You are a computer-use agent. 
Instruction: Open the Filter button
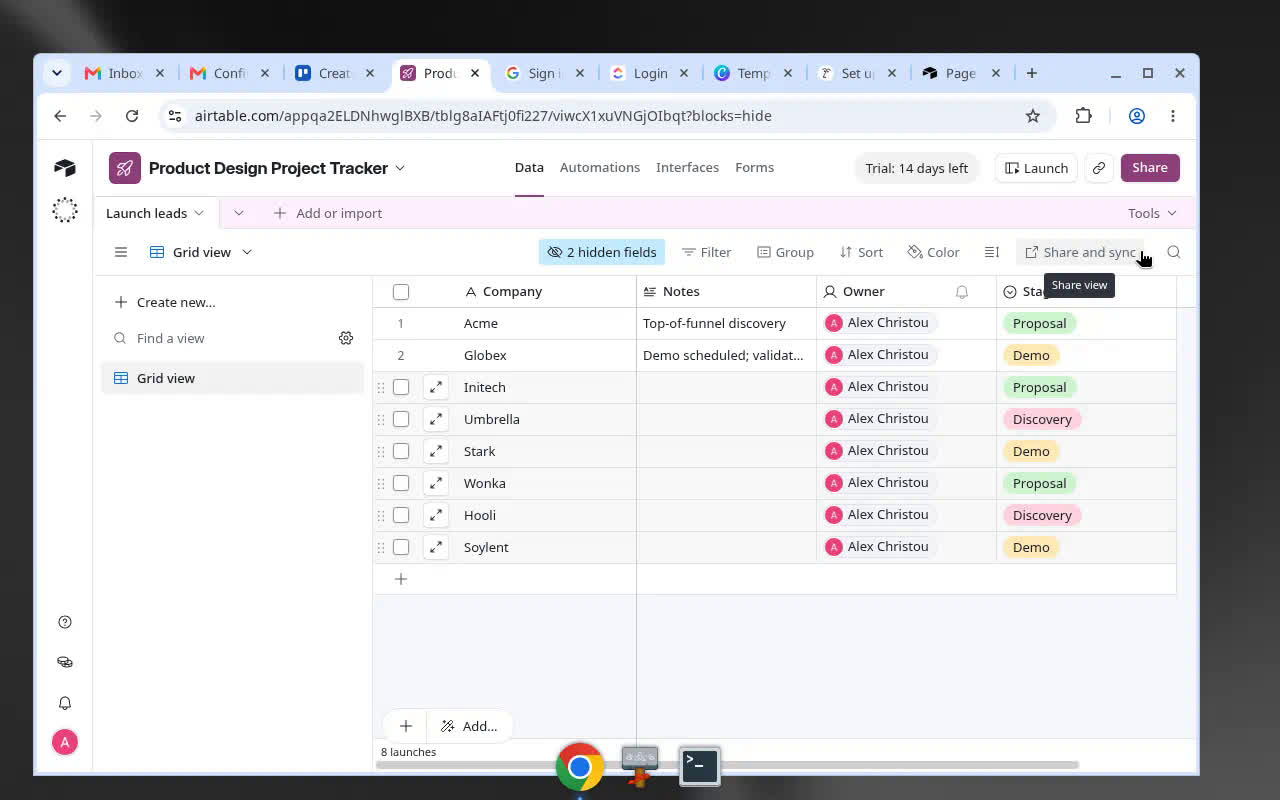coord(706,252)
